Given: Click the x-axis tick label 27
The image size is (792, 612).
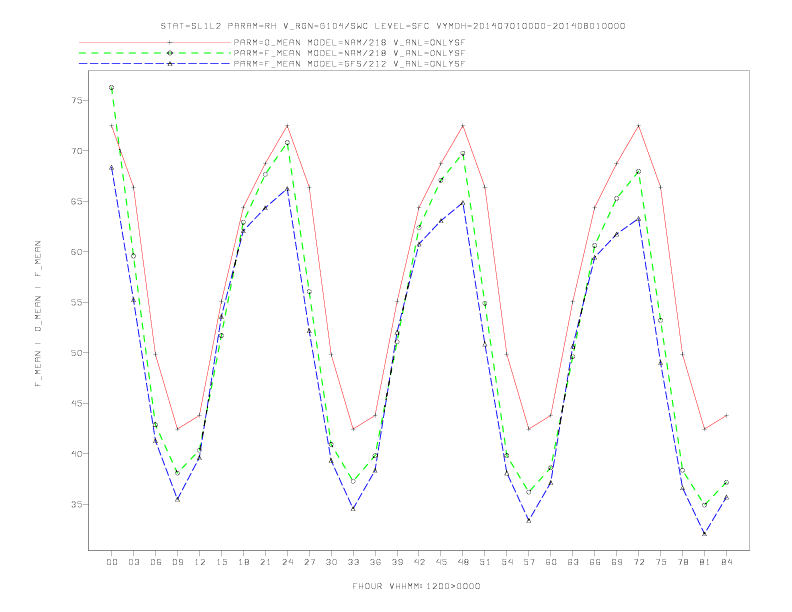Looking at the screenshot, I should tap(309, 562).
